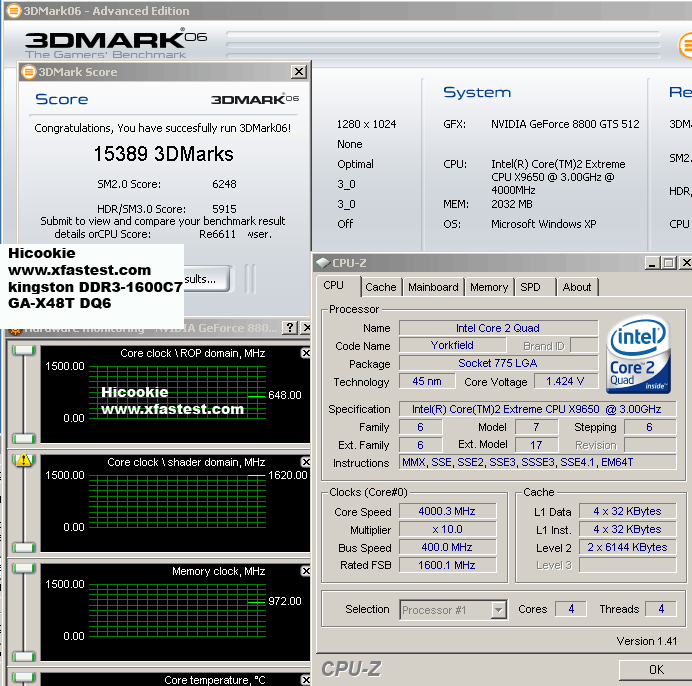692x686 pixels.
Task: Click the Technology value 45 nm
Action: coord(427,381)
